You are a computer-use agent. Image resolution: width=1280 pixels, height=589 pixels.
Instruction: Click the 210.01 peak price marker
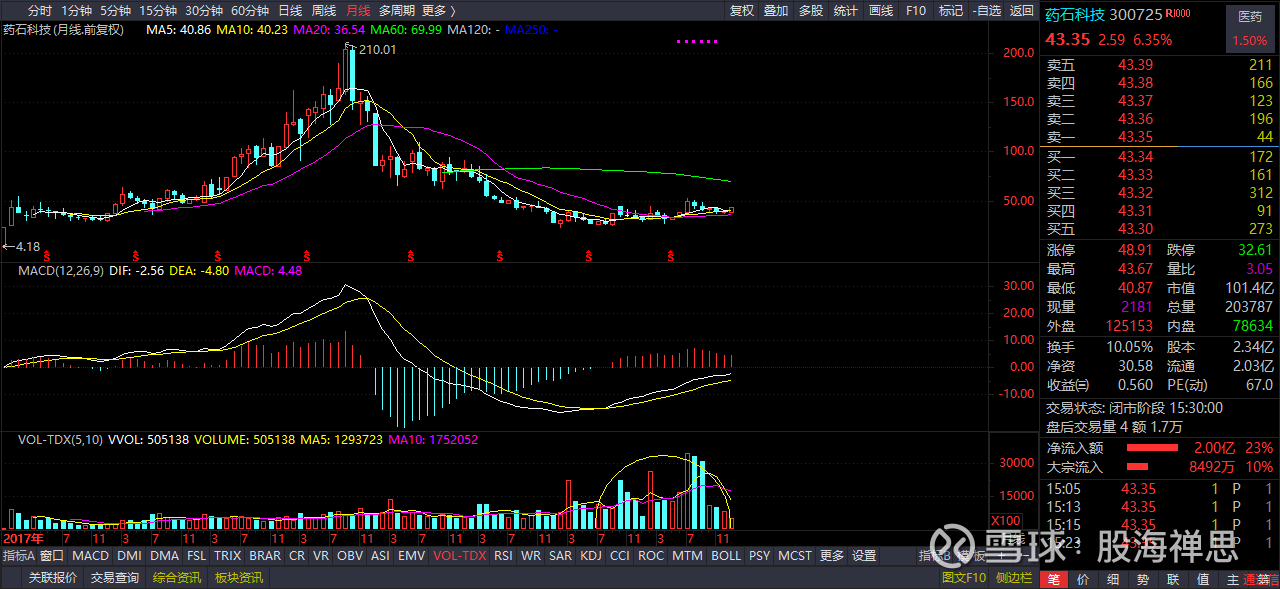pyautogui.click(x=376, y=49)
